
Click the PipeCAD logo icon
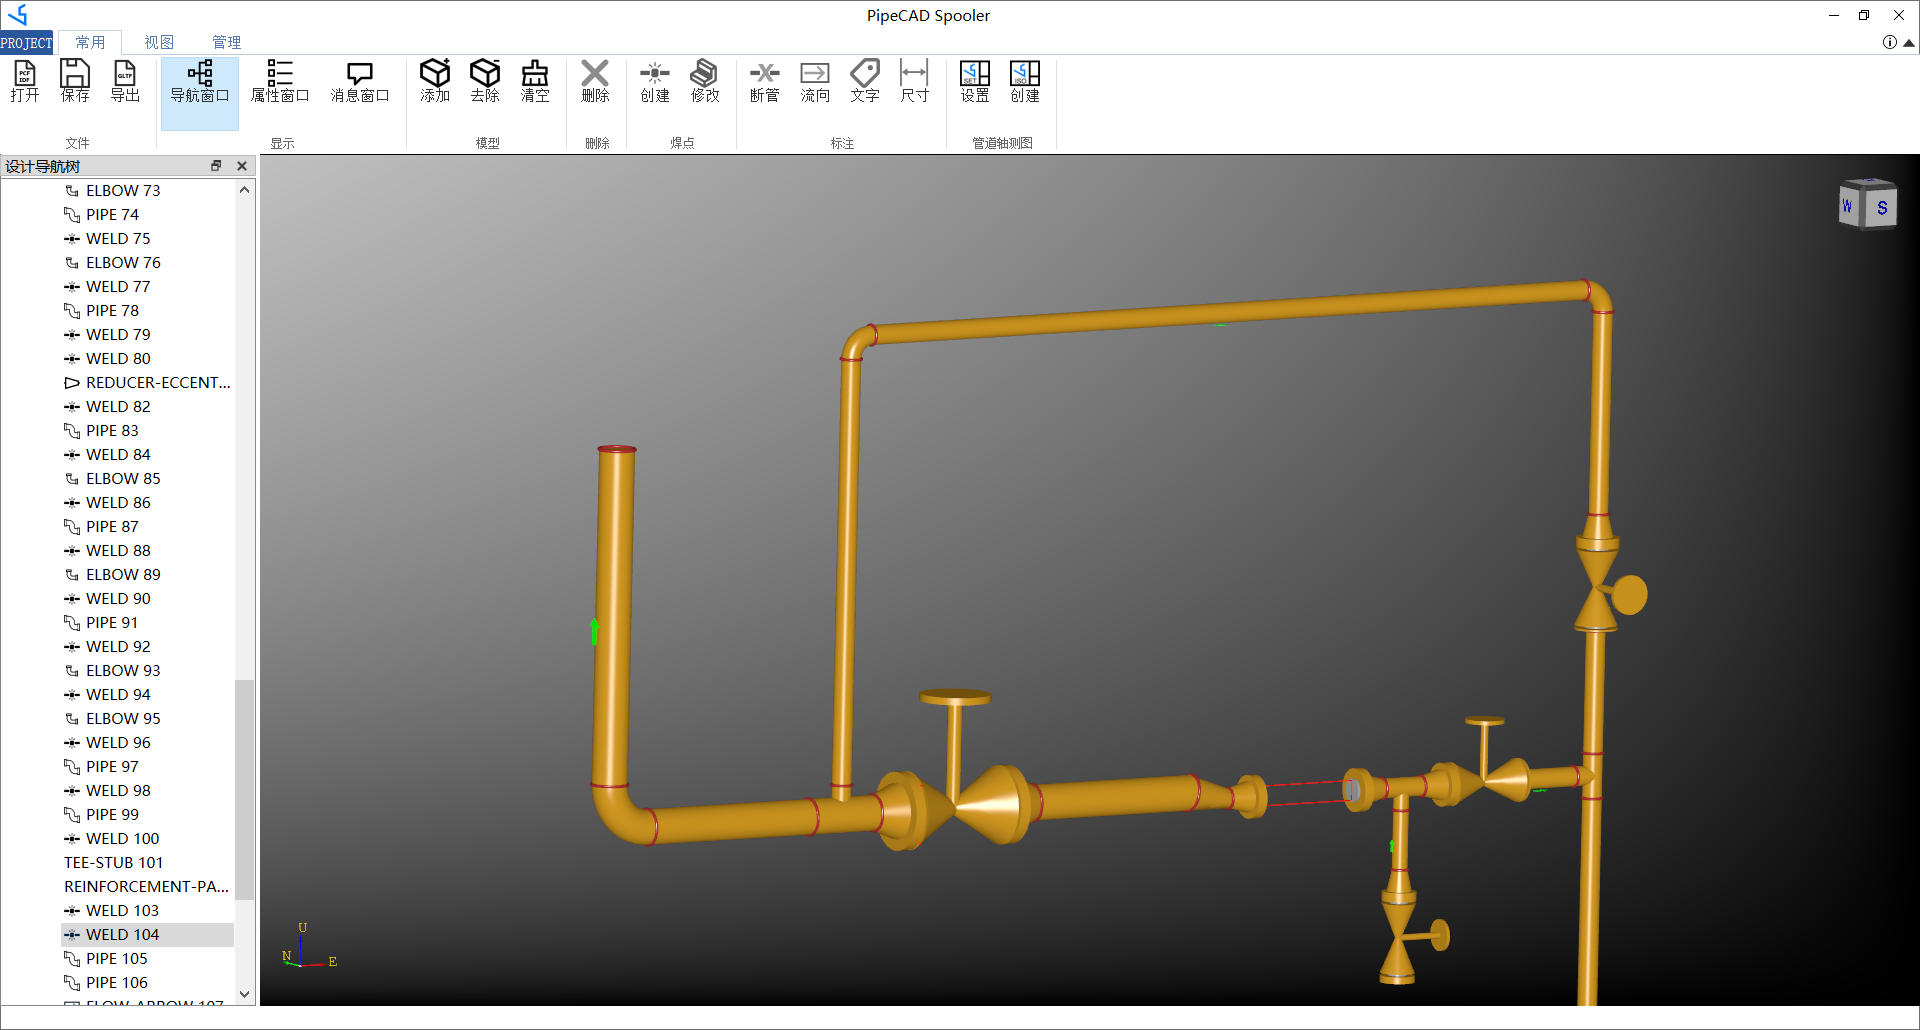pyautogui.click(x=18, y=15)
